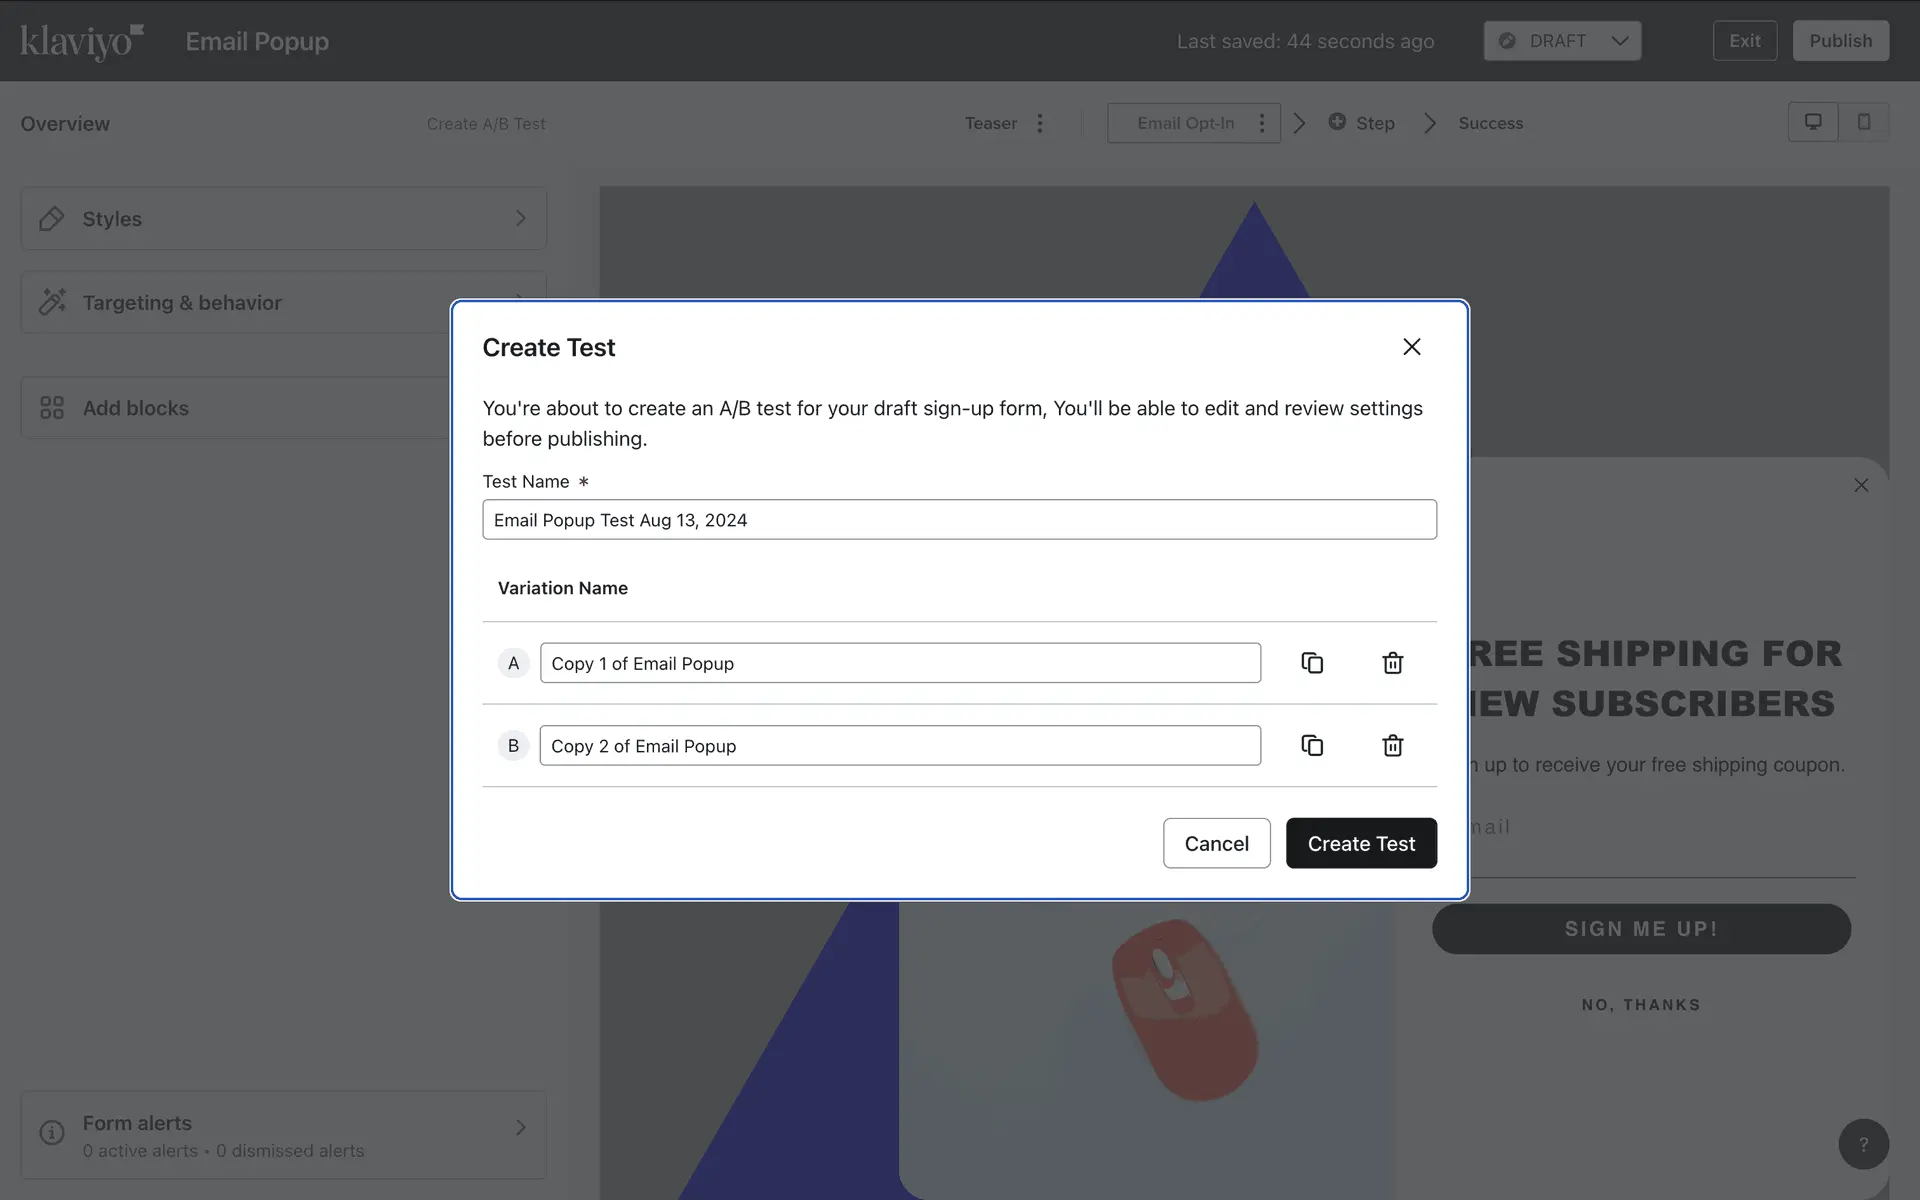The height and width of the screenshot is (1200, 1920).
Task: Close the Create Test dialog
Action: pos(1411,347)
